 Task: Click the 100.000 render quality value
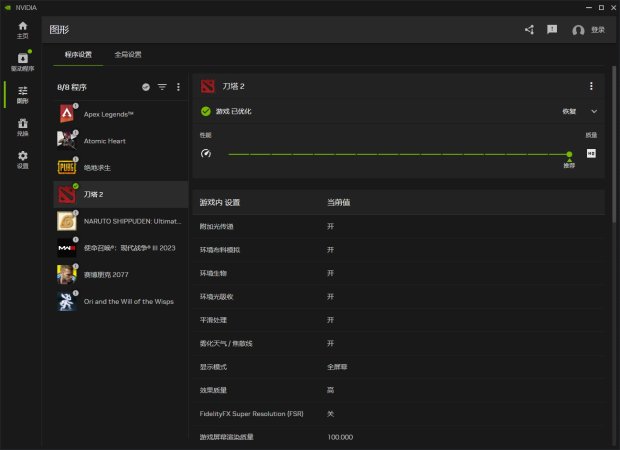click(340, 437)
